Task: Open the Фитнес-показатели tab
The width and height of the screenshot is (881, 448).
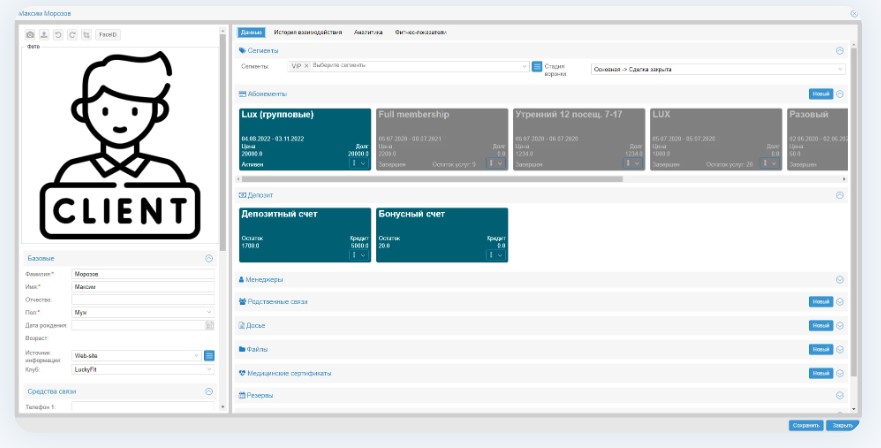Action: tap(421, 33)
